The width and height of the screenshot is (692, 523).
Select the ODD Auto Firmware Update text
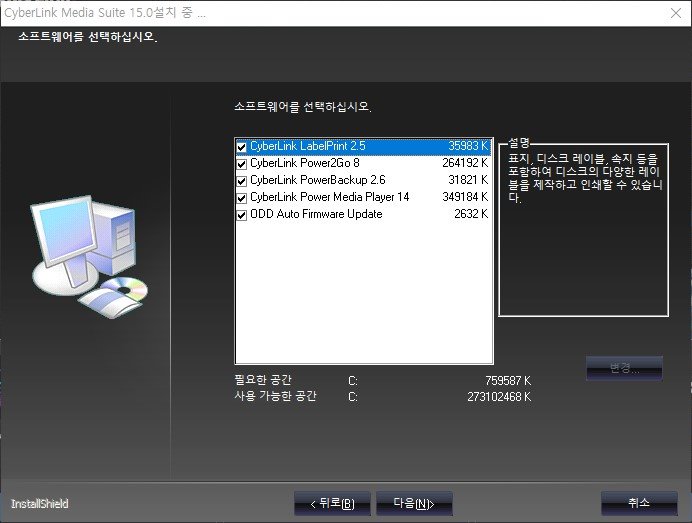[x=316, y=214]
